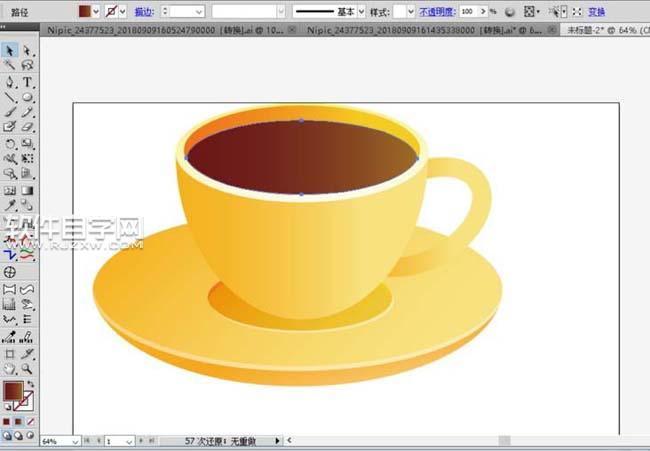The image size is (650, 451).
Task: Enable Draw Behind mode
Action: pos(19,435)
